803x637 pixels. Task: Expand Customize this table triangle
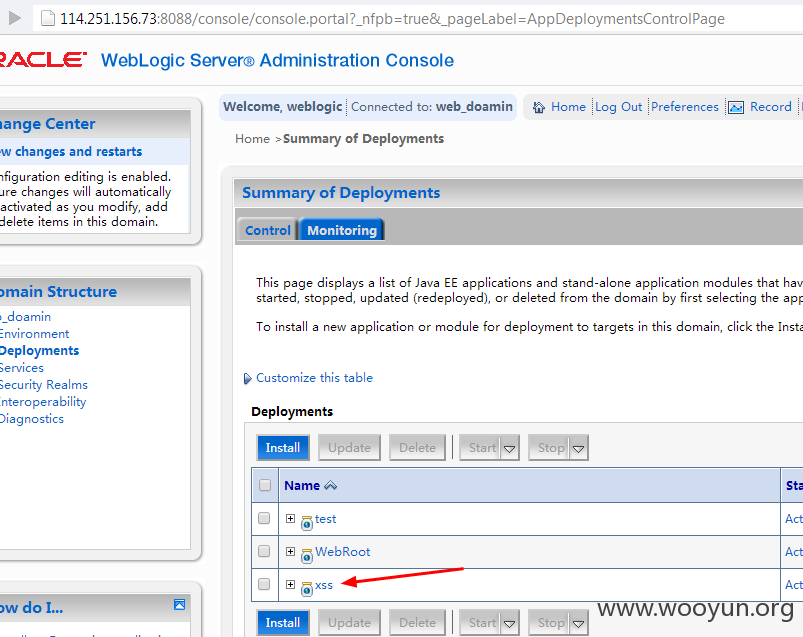tap(248, 378)
